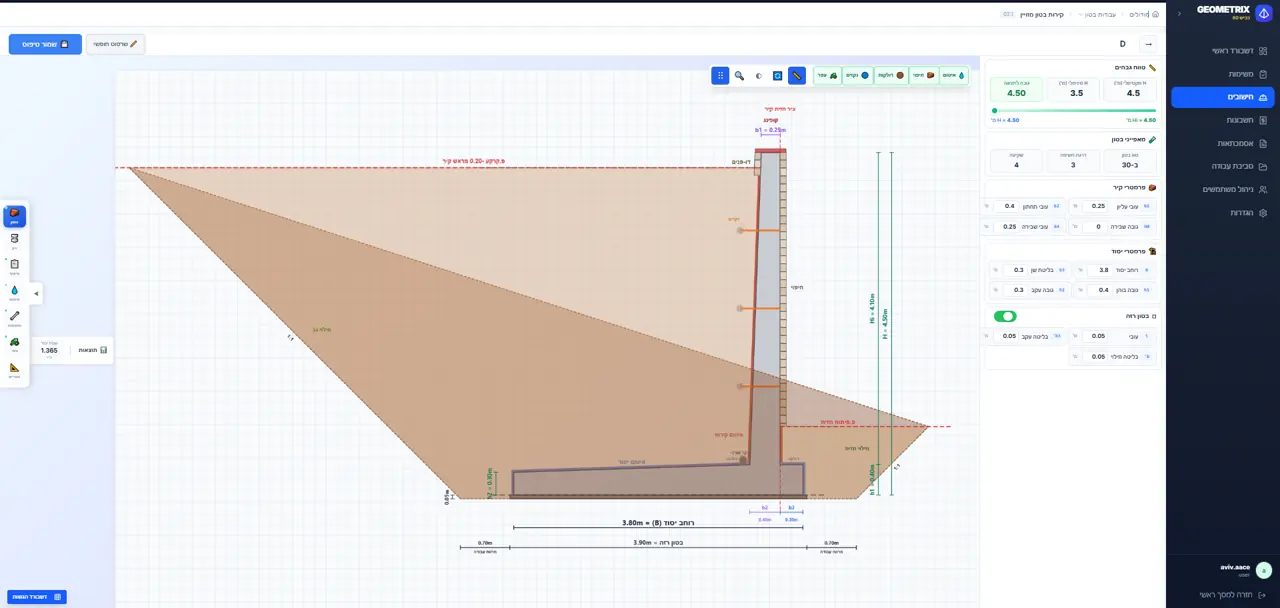Viewport: 1280px width, 608px height.
Task: Toggle the איטום layer chip
Action: coord(954,75)
